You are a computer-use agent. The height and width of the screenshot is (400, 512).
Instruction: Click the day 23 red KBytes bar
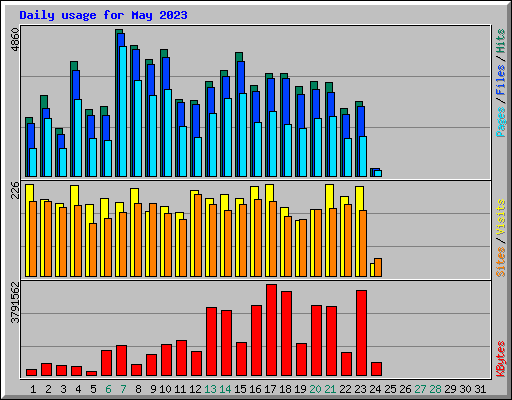coord(361,333)
